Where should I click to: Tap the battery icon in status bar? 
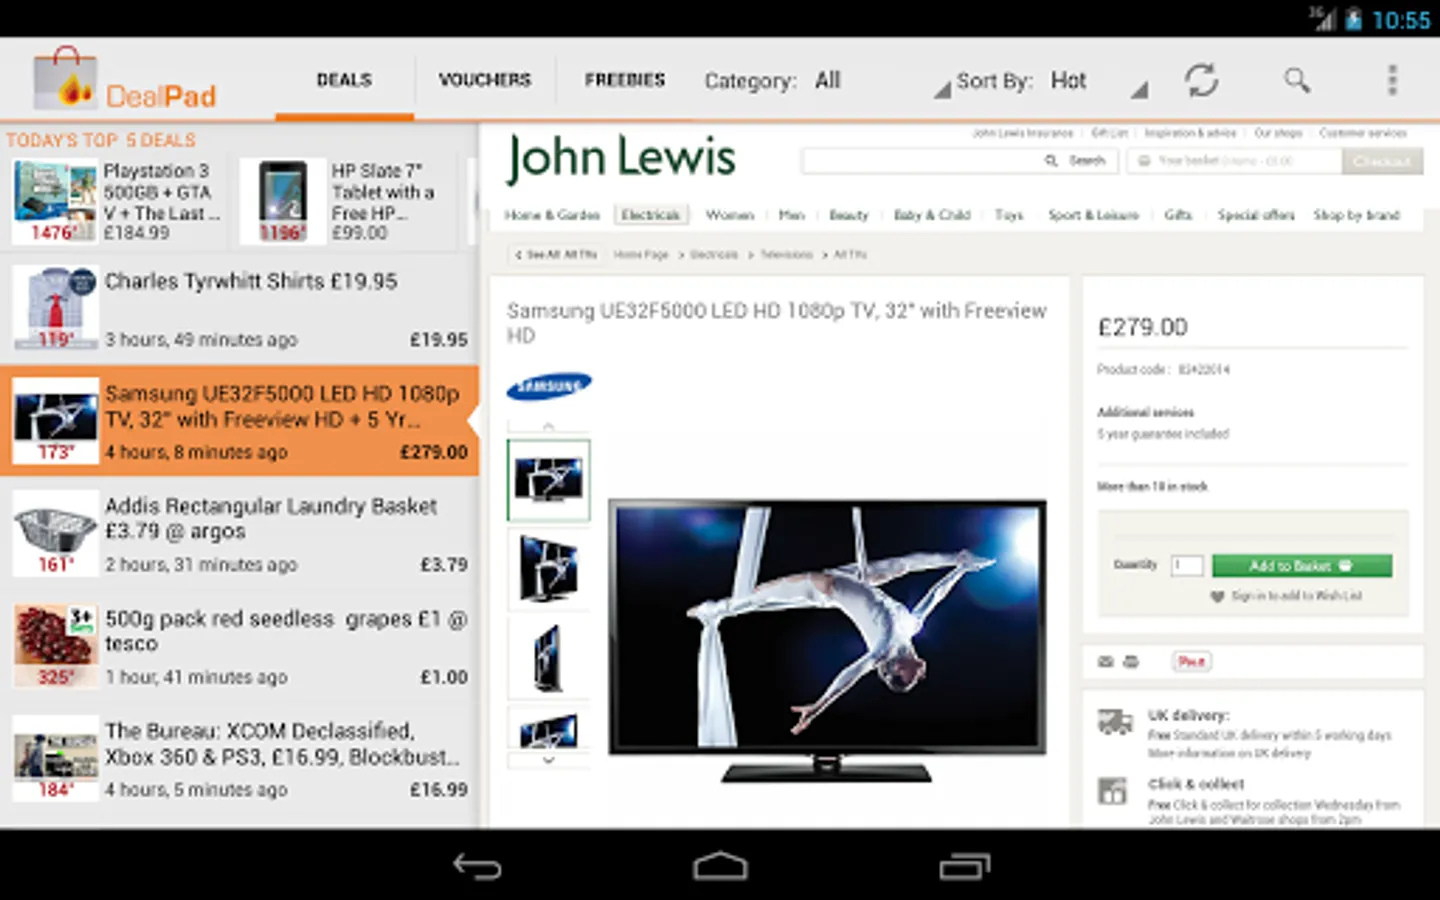(x=1353, y=19)
